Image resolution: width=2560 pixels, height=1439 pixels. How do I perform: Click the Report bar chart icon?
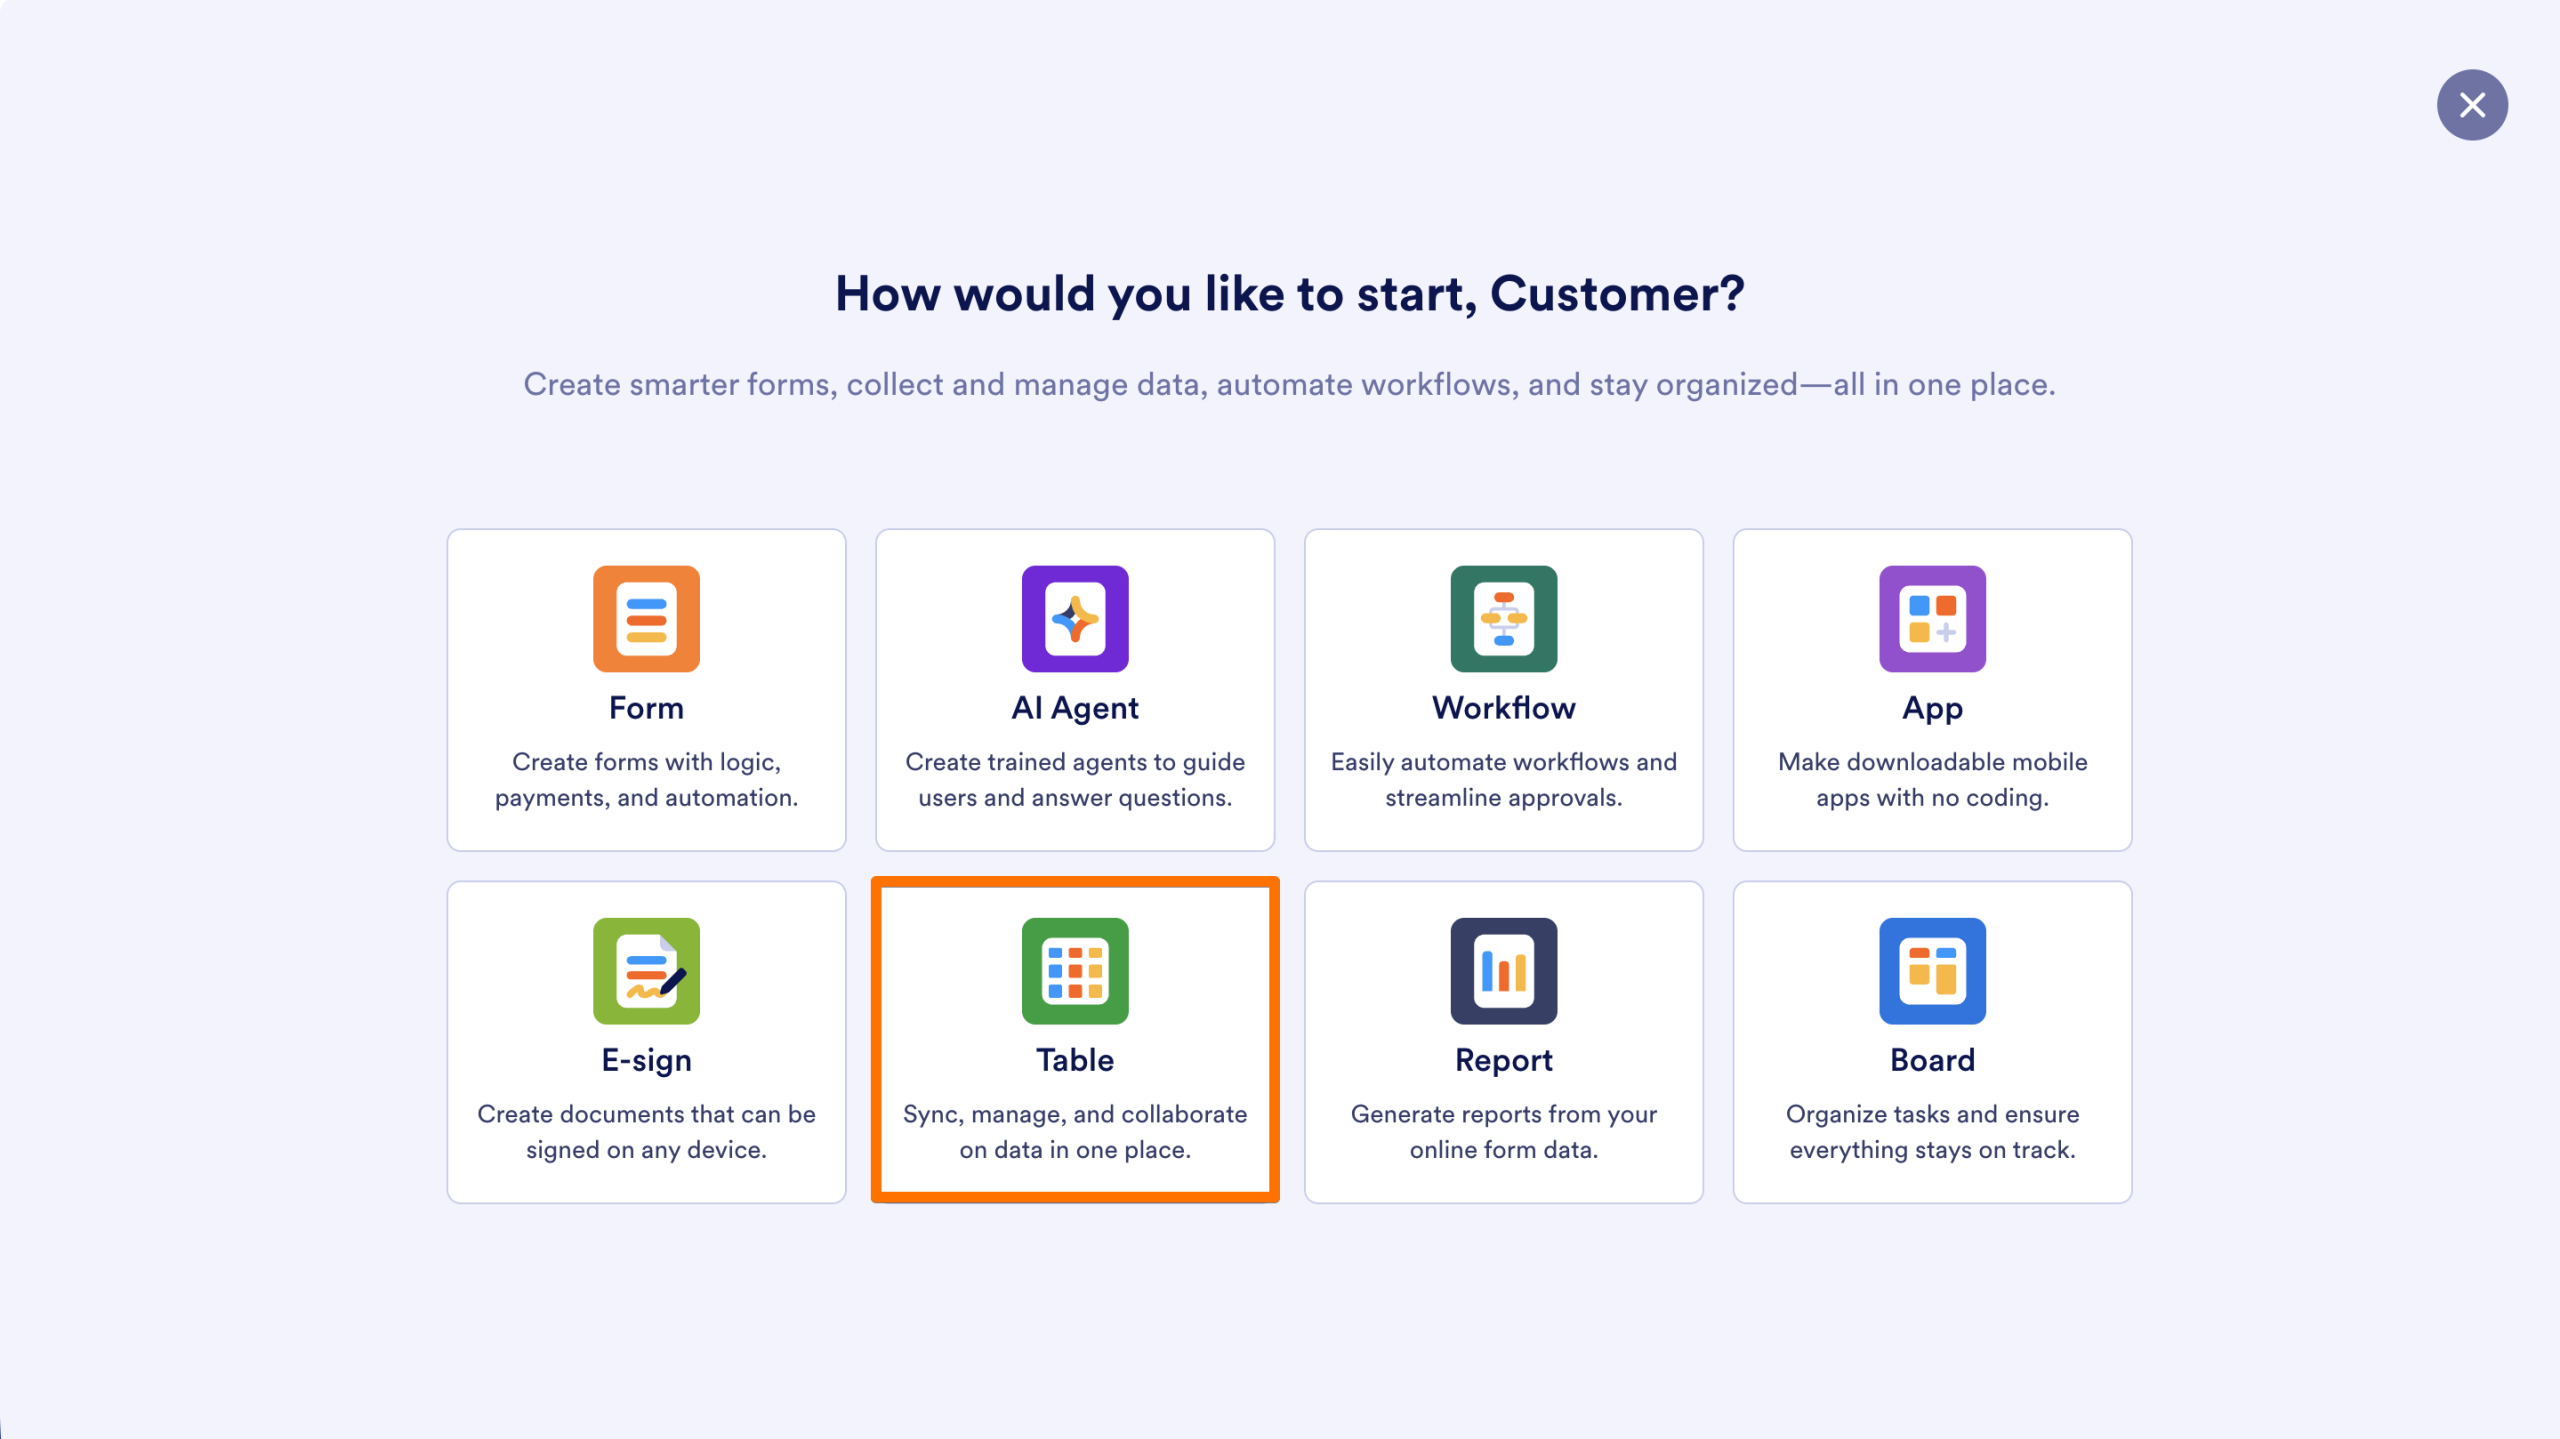point(1503,971)
